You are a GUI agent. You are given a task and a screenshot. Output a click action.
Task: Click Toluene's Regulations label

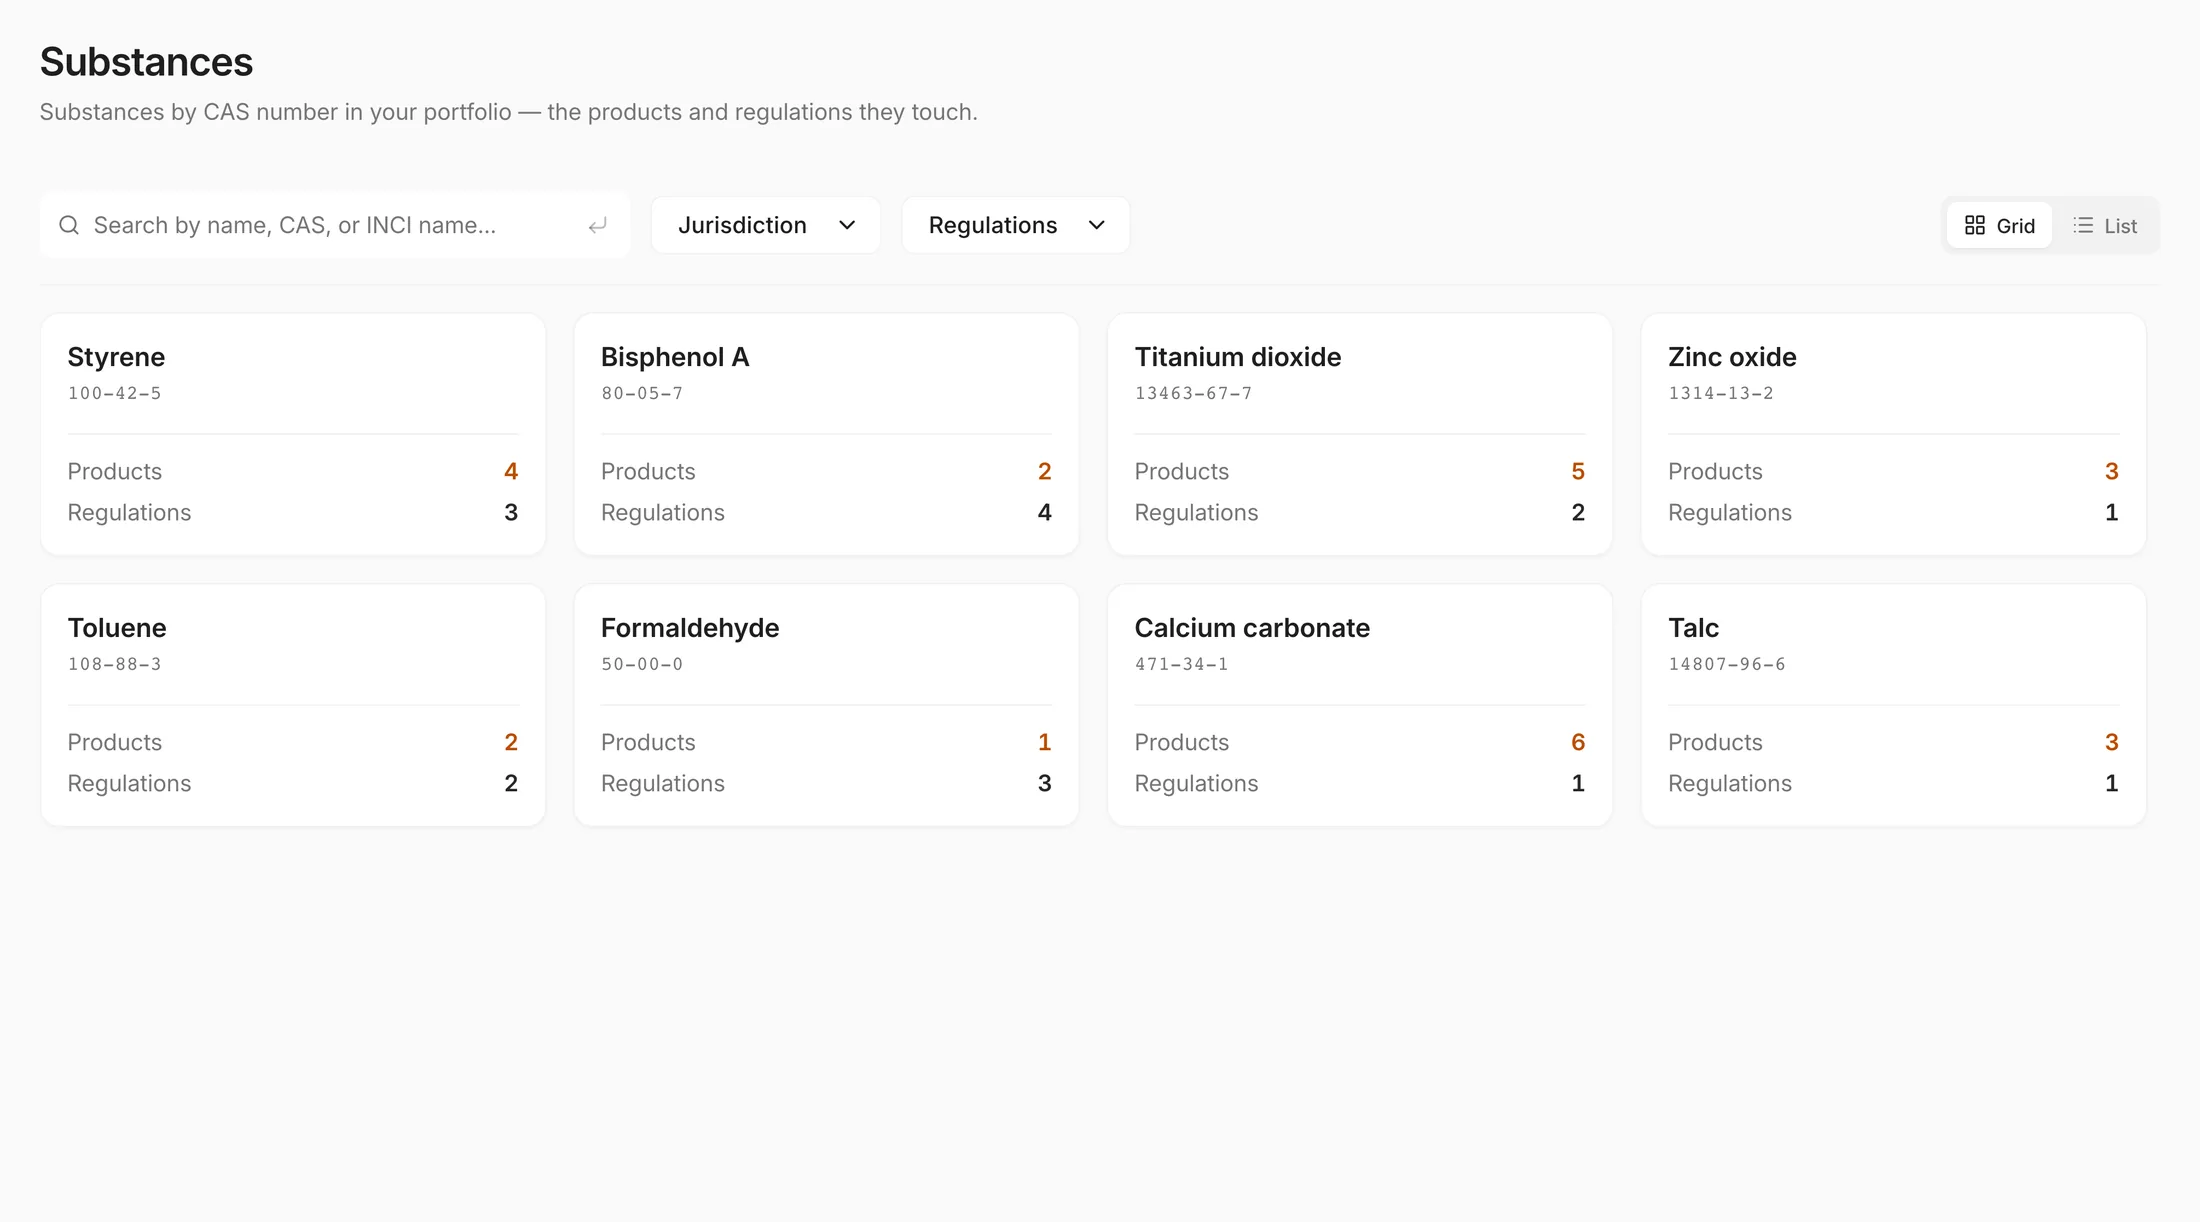129,783
